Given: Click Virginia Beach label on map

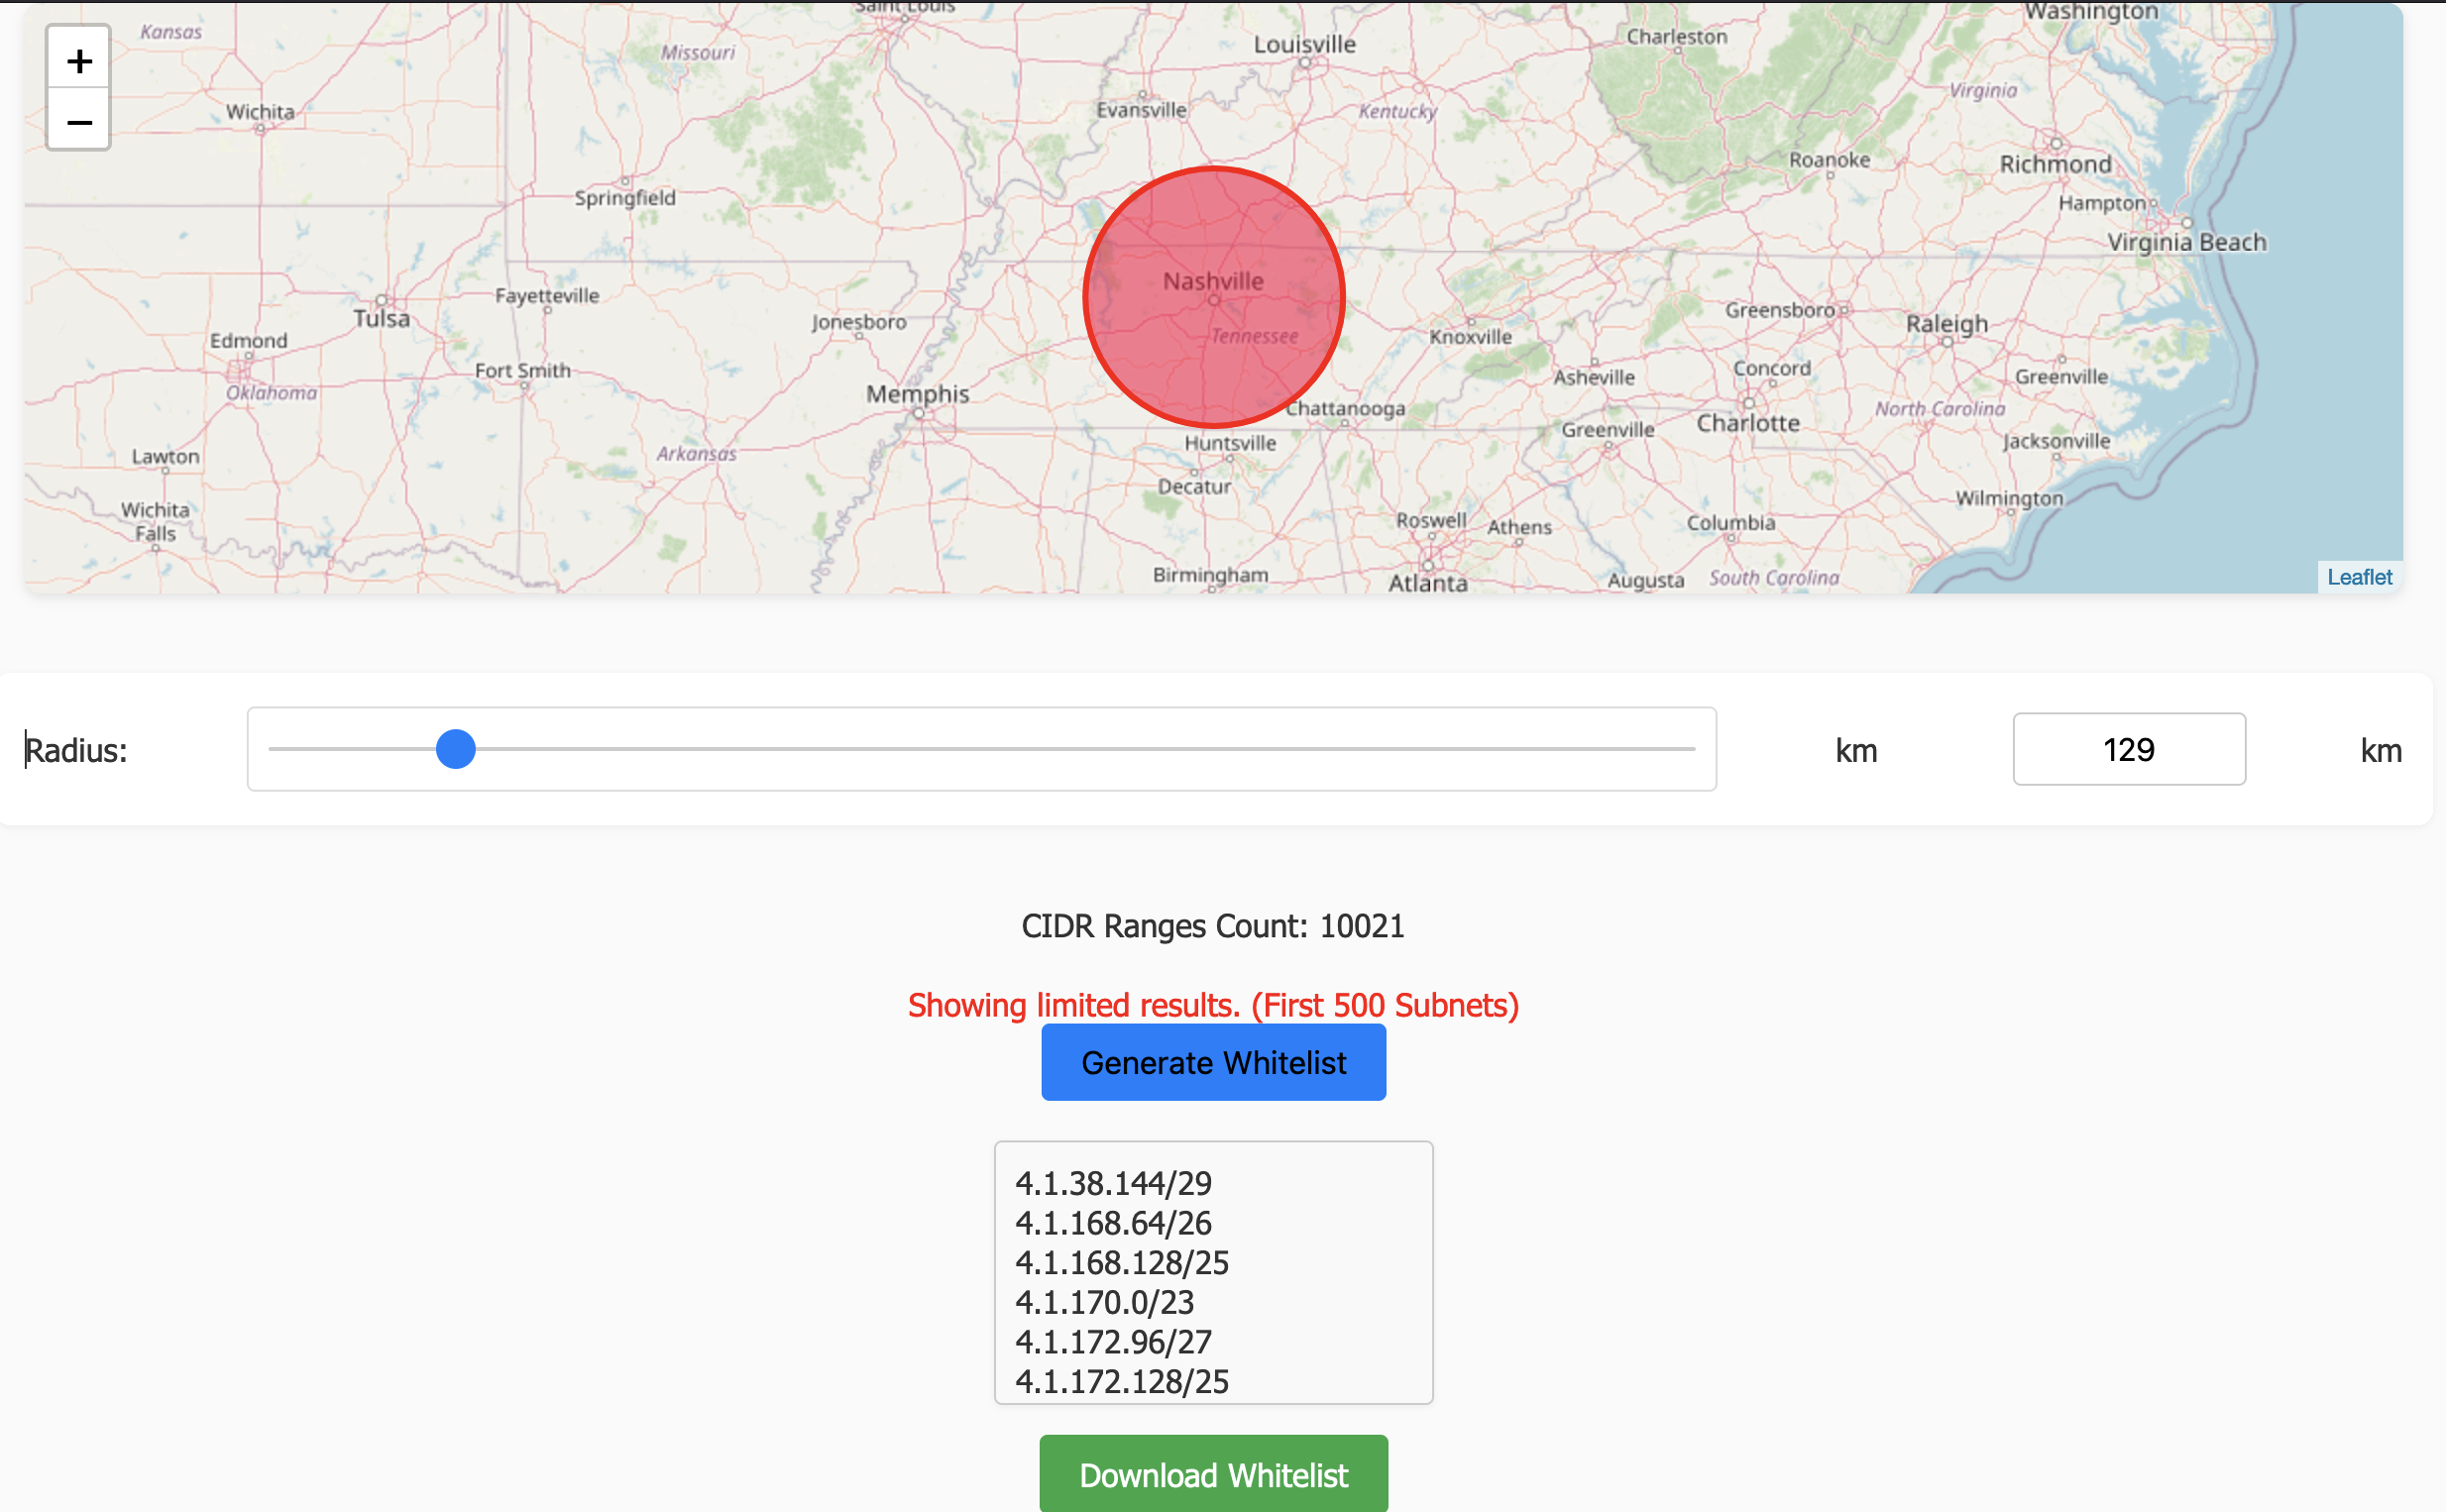Looking at the screenshot, I should 2186,242.
